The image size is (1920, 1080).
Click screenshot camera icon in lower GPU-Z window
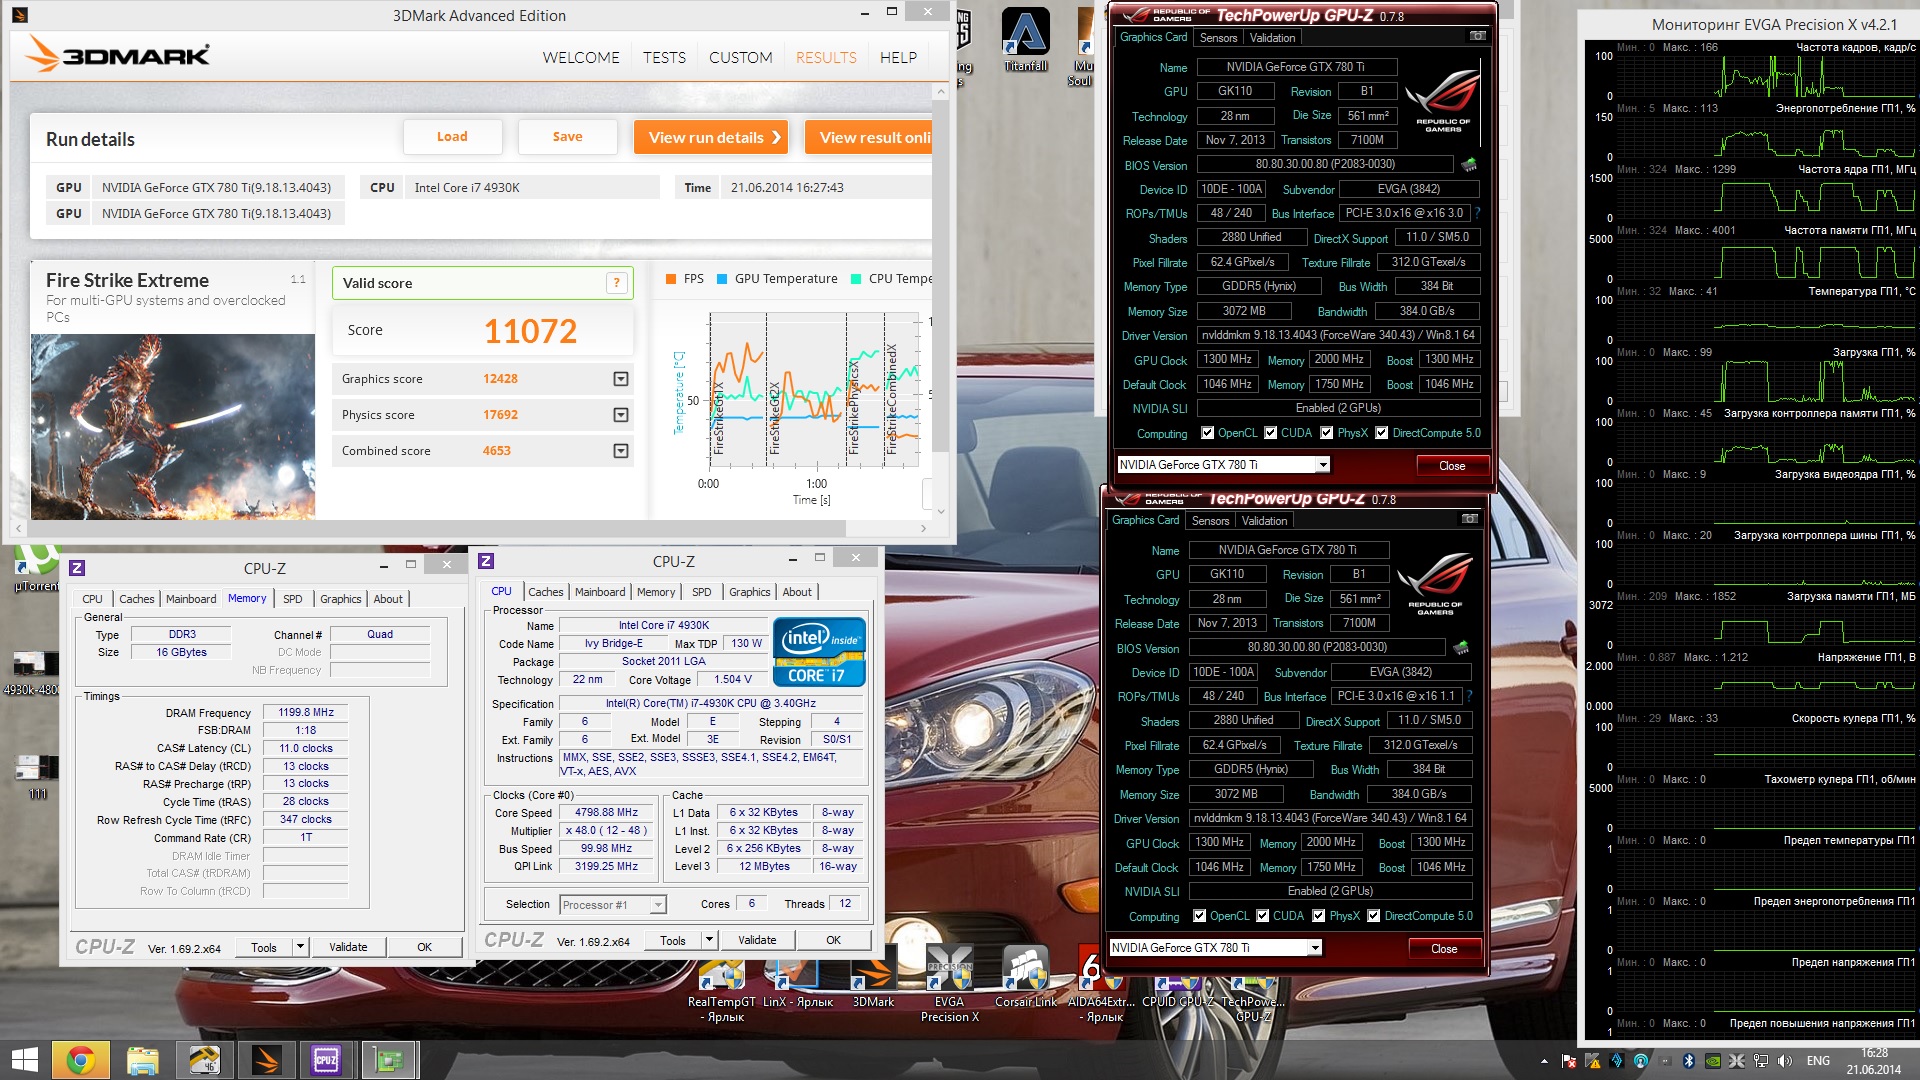pyautogui.click(x=1469, y=519)
